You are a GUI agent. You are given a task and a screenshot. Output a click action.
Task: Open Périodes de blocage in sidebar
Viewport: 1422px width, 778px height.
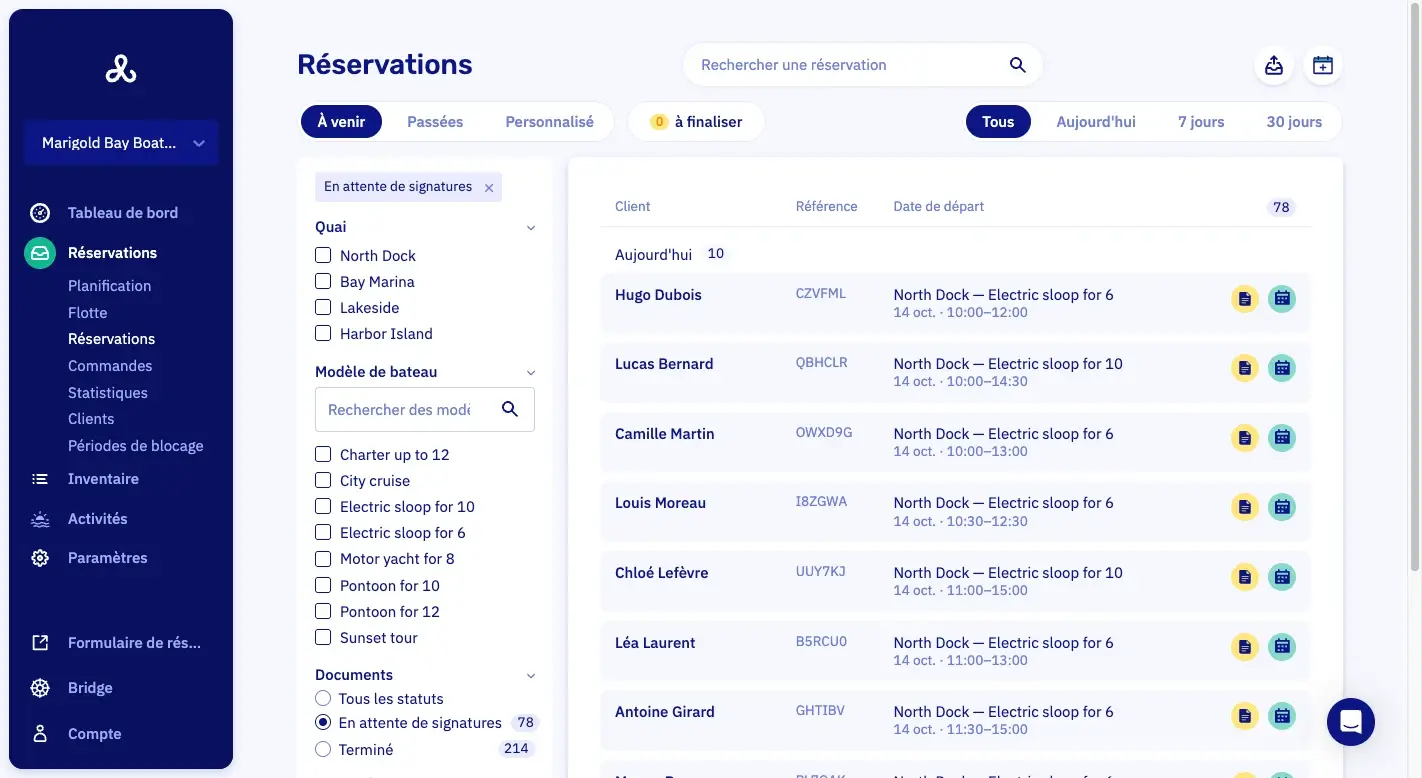136,446
